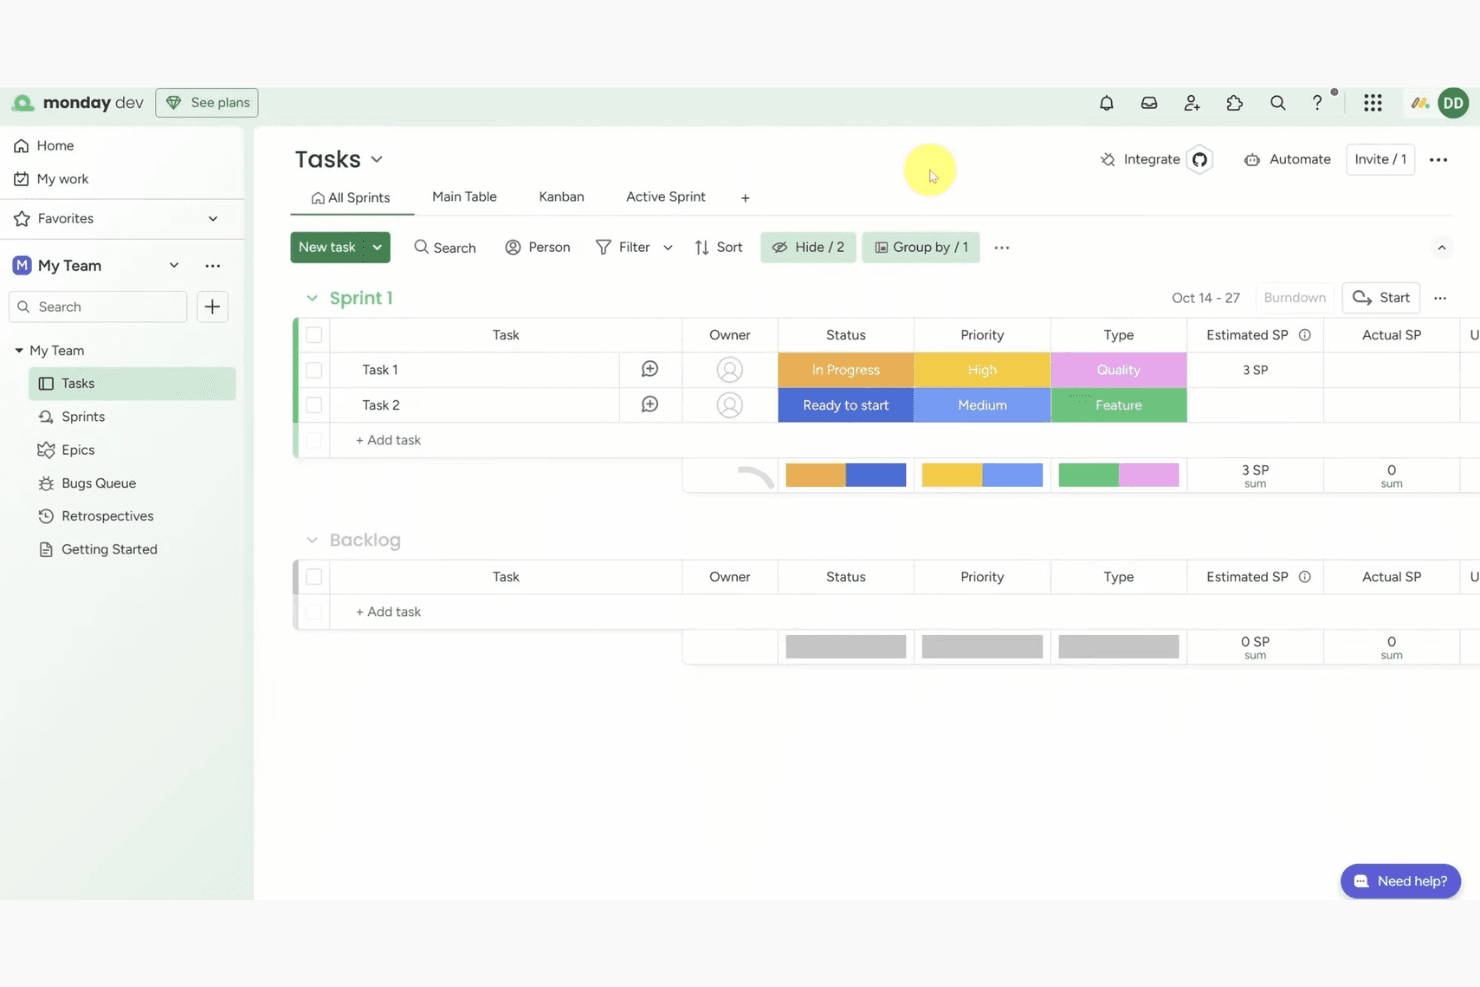
Task: Click the Estimated SP info icon in Sprint 1
Action: pos(1305,335)
